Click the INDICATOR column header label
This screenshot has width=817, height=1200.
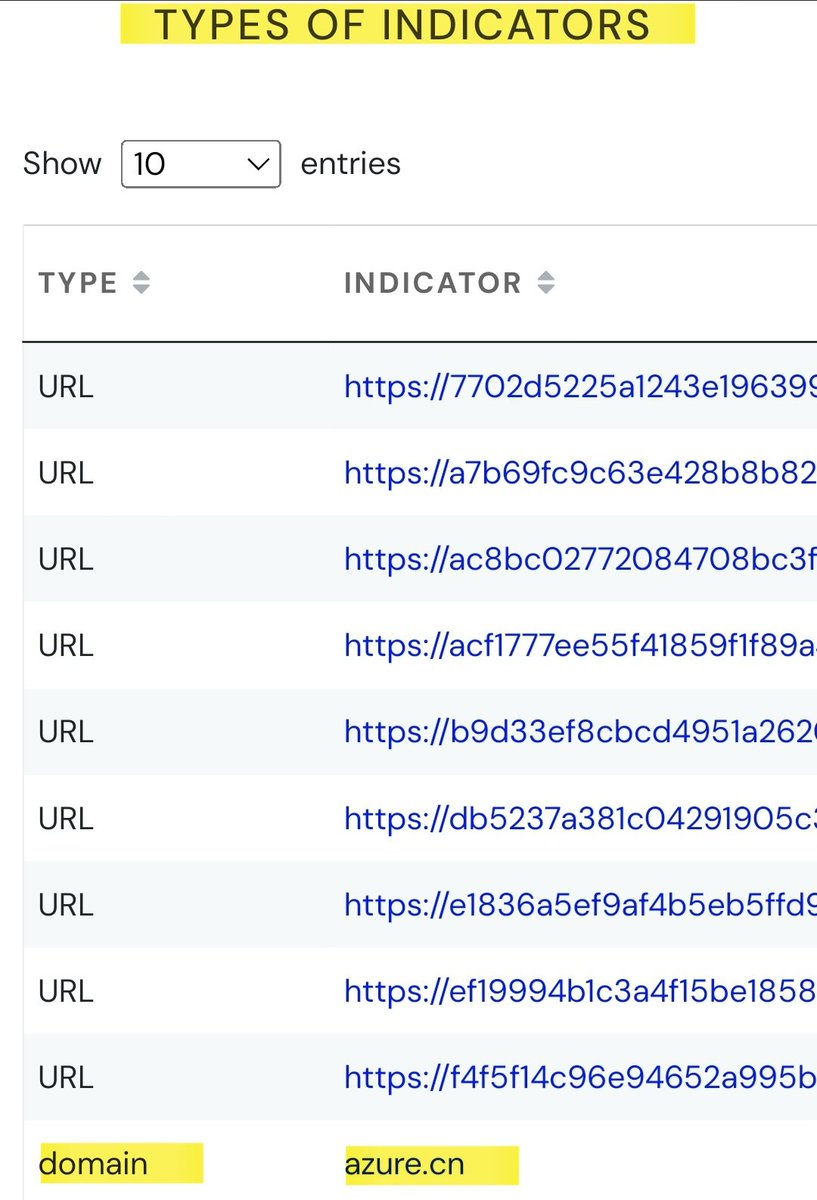point(432,284)
